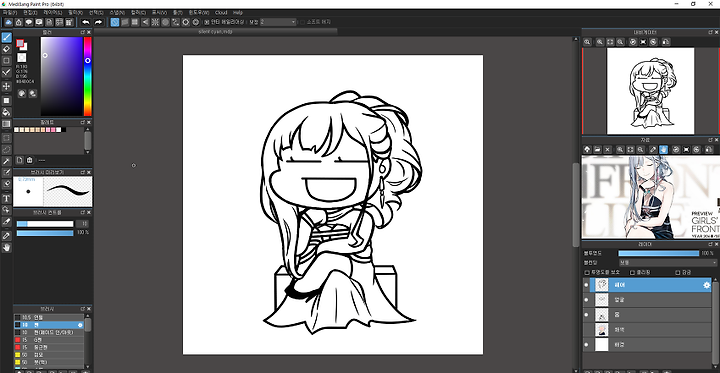Select the 10.5 연필 brush in brush list
The height and width of the screenshot is (373, 720).
(49, 317)
